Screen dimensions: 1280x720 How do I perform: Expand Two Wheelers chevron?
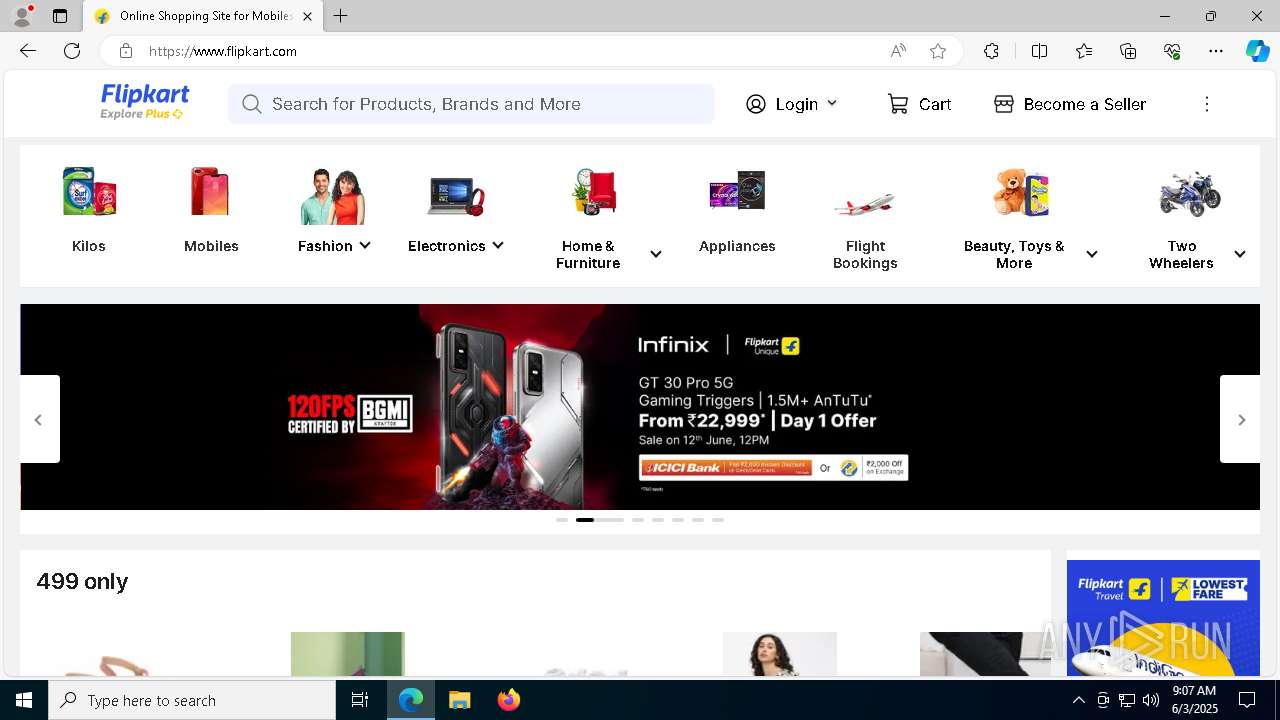point(1240,254)
